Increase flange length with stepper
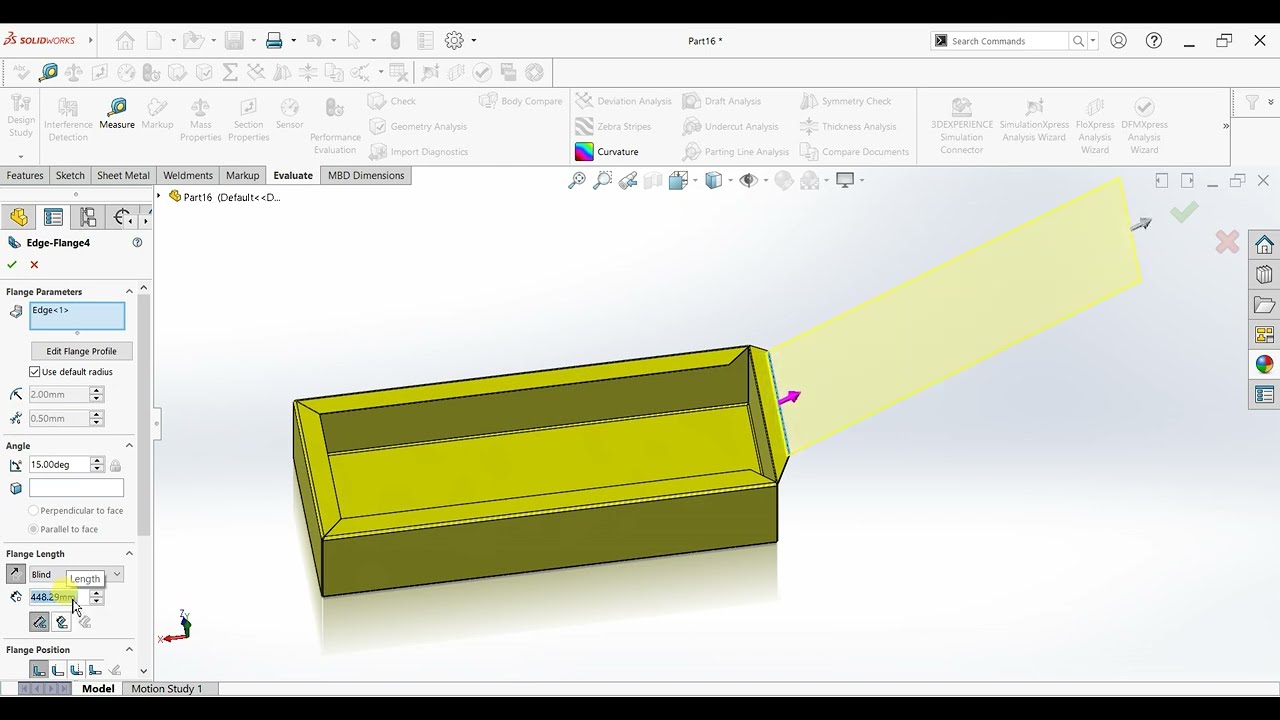This screenshot has width=1280, height=720. tap(96, 593)
